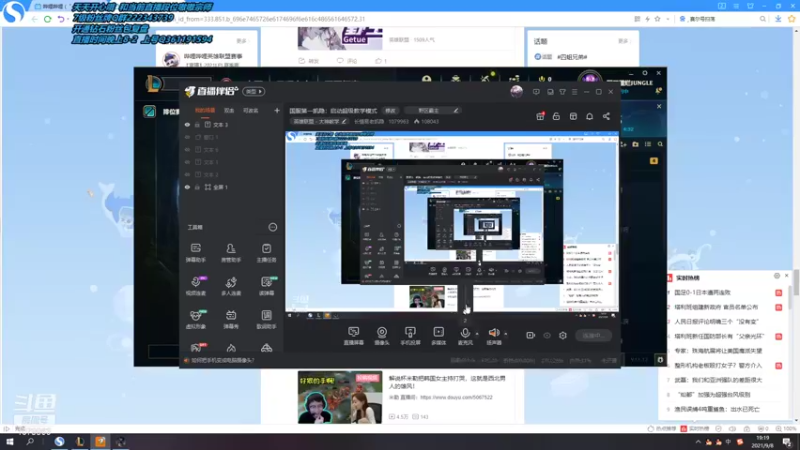Toggle visibility eye for 全屏 1 layer

pyautogui.click(x=187, y=187)
